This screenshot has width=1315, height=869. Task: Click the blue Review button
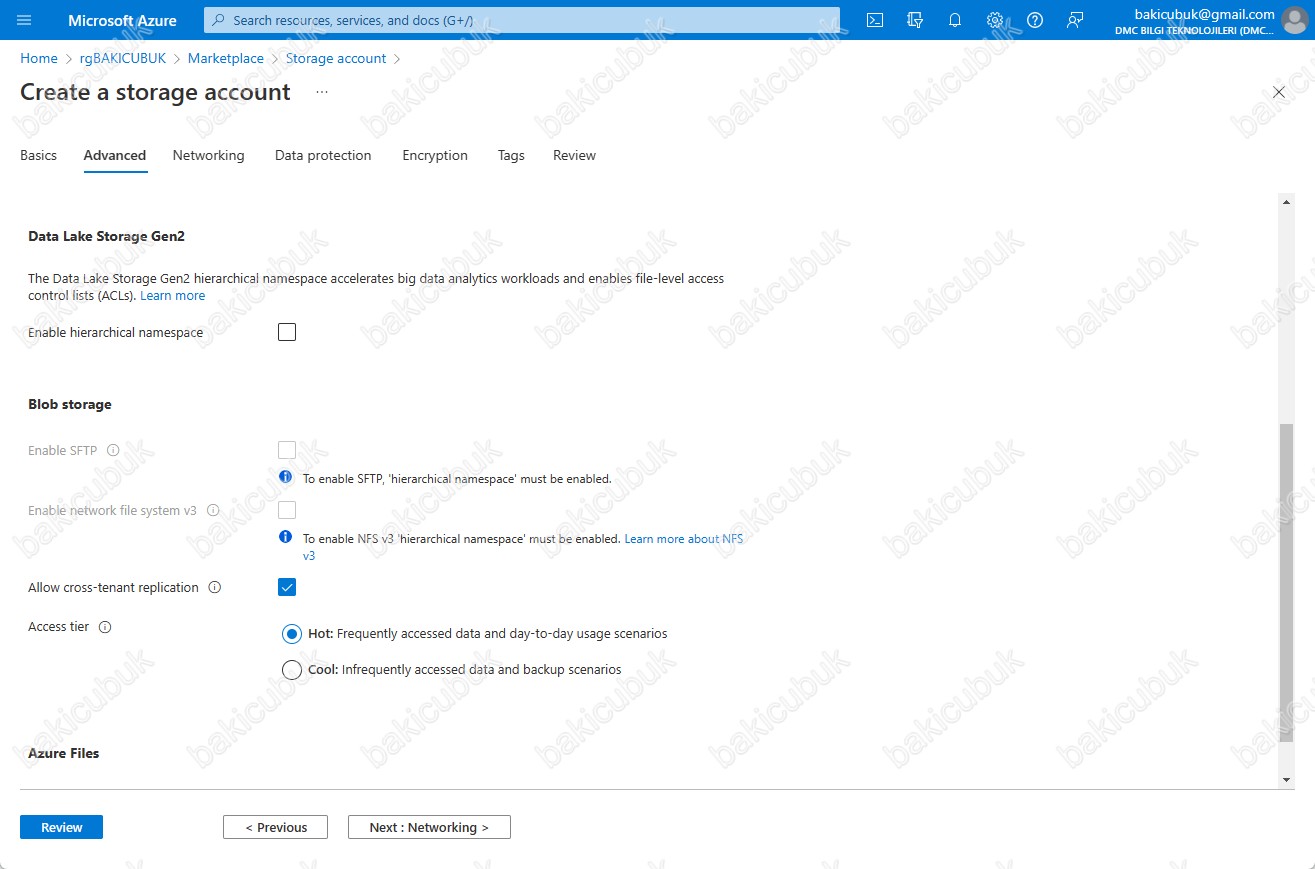pos(61,827)
